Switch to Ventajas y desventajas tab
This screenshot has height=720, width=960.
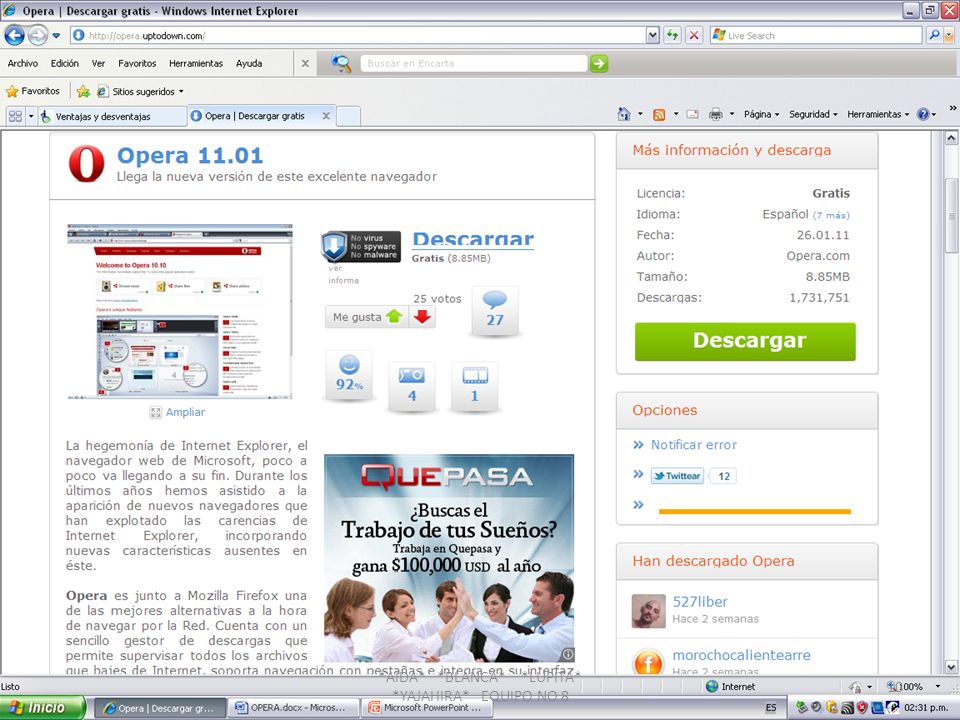[x=113, y=116]
